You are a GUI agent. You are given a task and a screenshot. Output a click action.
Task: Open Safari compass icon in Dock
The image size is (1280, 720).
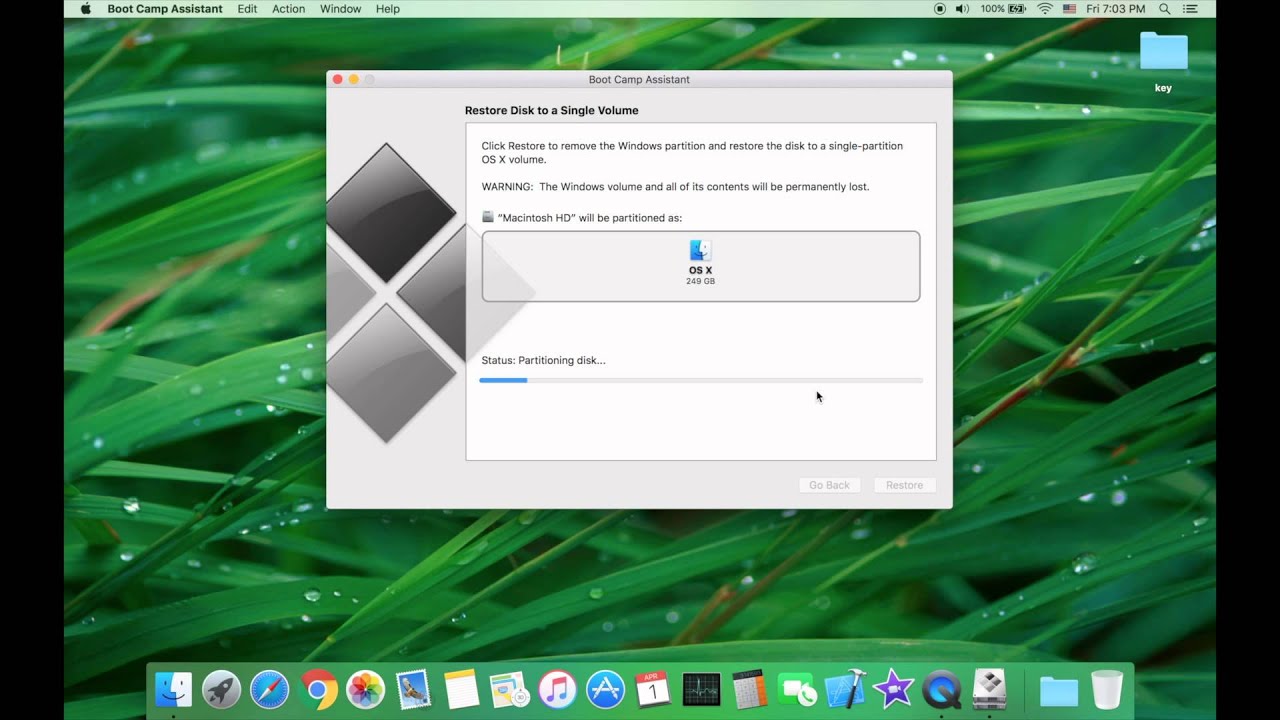(269, 690)
